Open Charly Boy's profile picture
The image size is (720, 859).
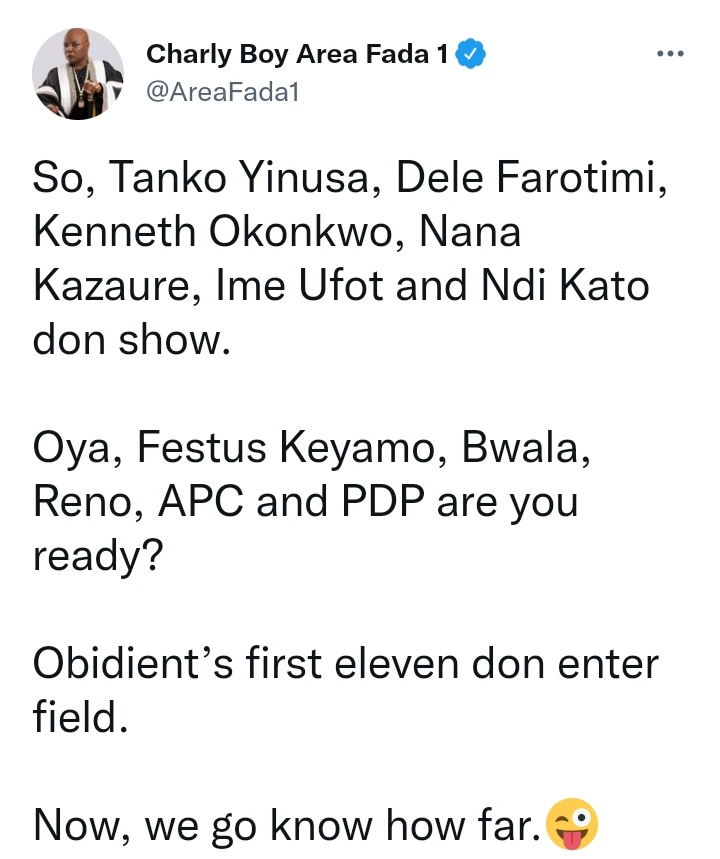(x=77, y=73)
